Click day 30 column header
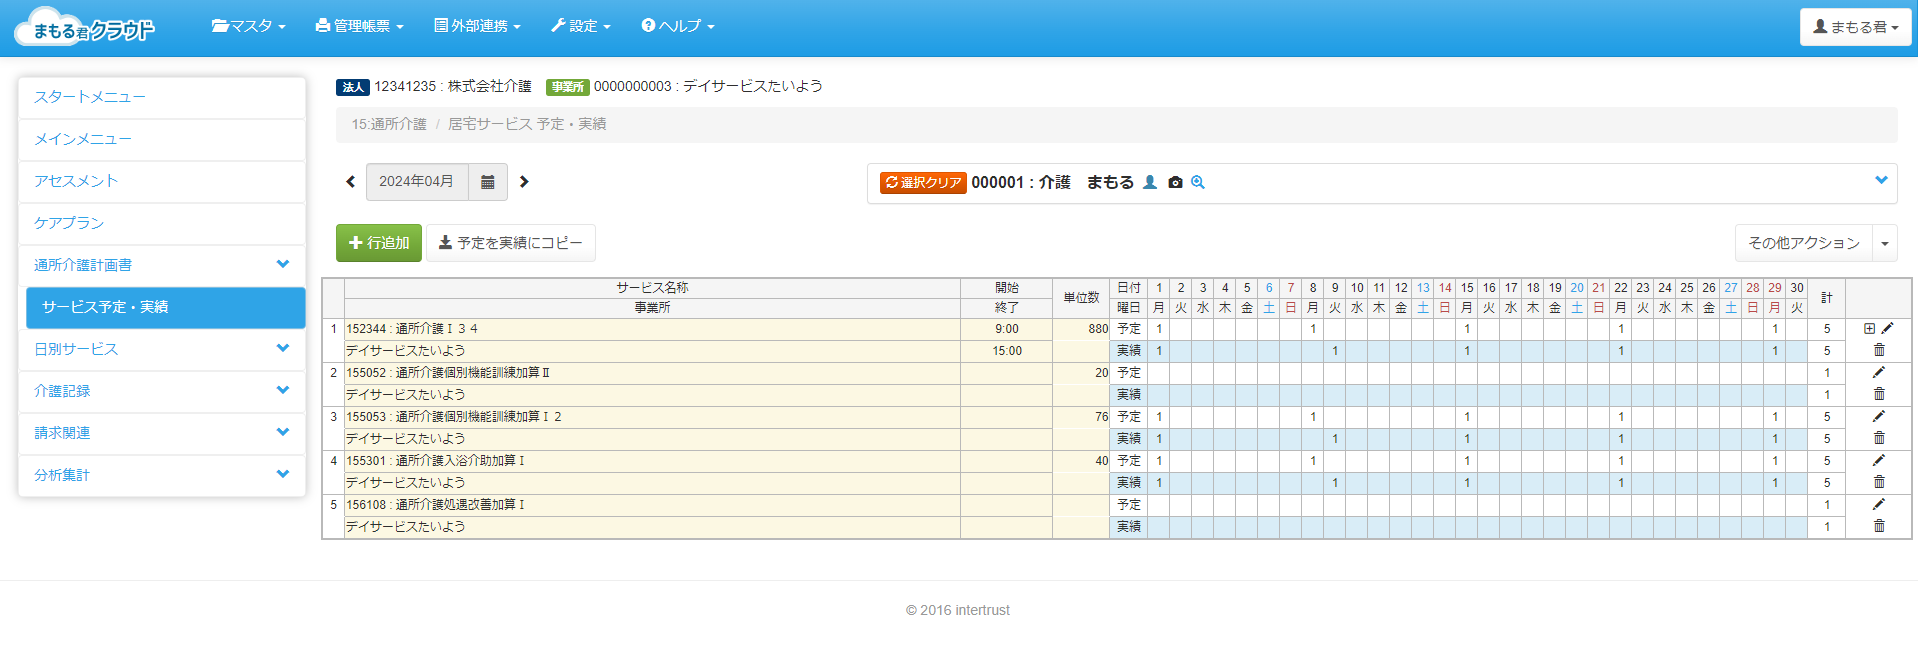This screenshot has width=1918, height=663. coord(1797,288)
